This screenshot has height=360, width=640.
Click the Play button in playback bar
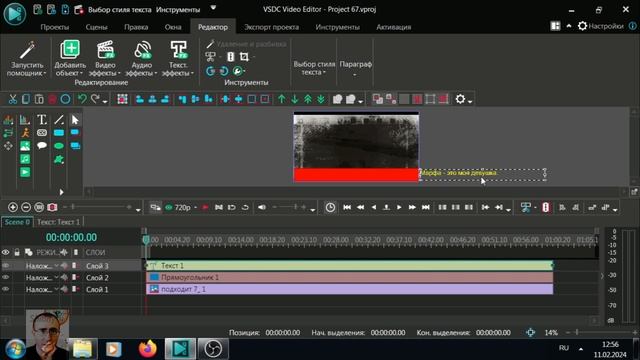[399, 207]
